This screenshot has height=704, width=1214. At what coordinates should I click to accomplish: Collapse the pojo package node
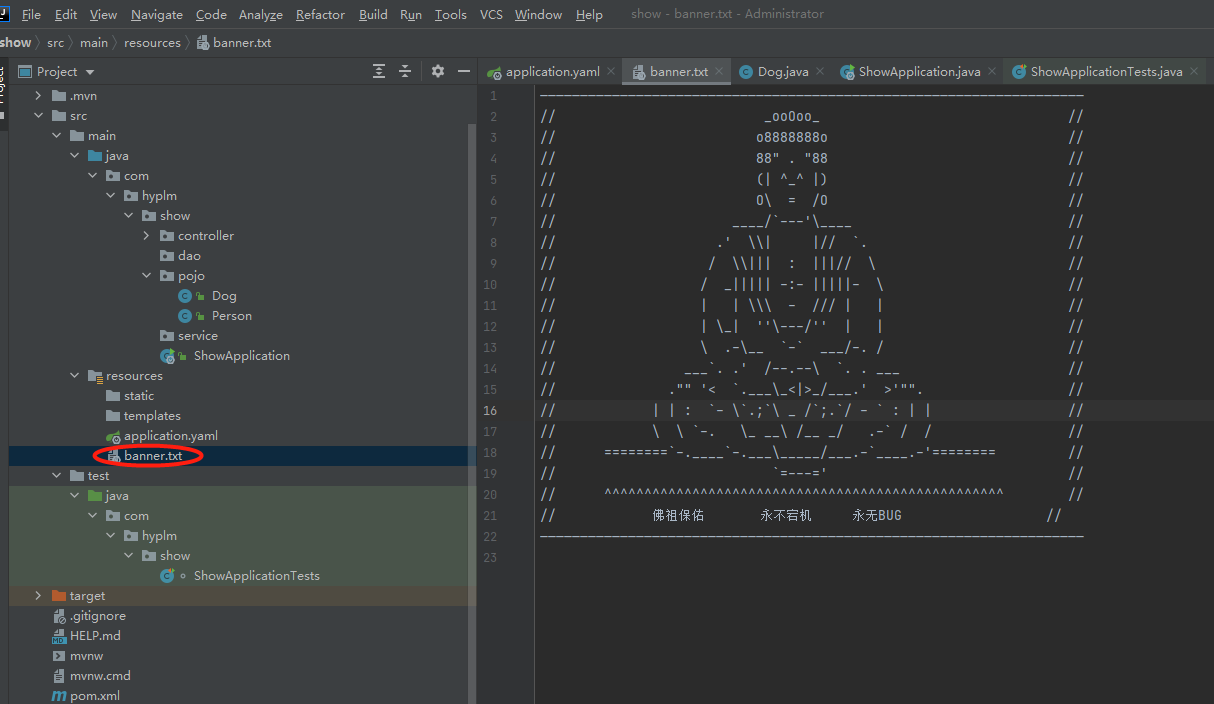pyautogui.click(x=146, y=275)
